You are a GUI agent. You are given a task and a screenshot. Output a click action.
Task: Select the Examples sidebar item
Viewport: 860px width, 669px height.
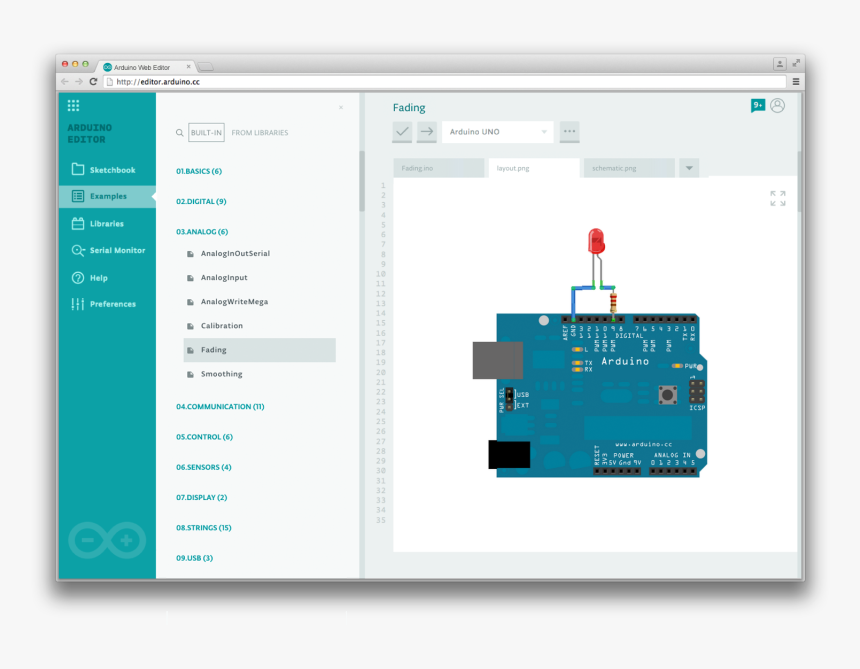(x=107, y=196)
